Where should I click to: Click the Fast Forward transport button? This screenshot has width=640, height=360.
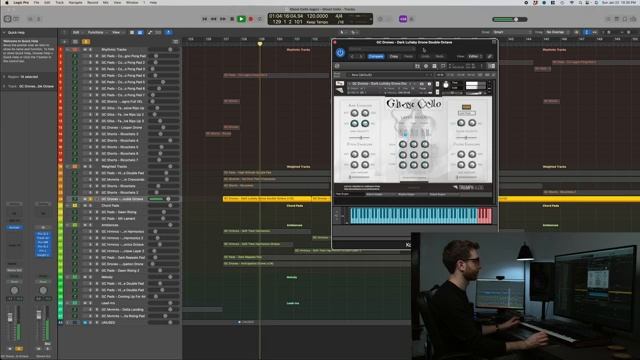click(223, 19)
